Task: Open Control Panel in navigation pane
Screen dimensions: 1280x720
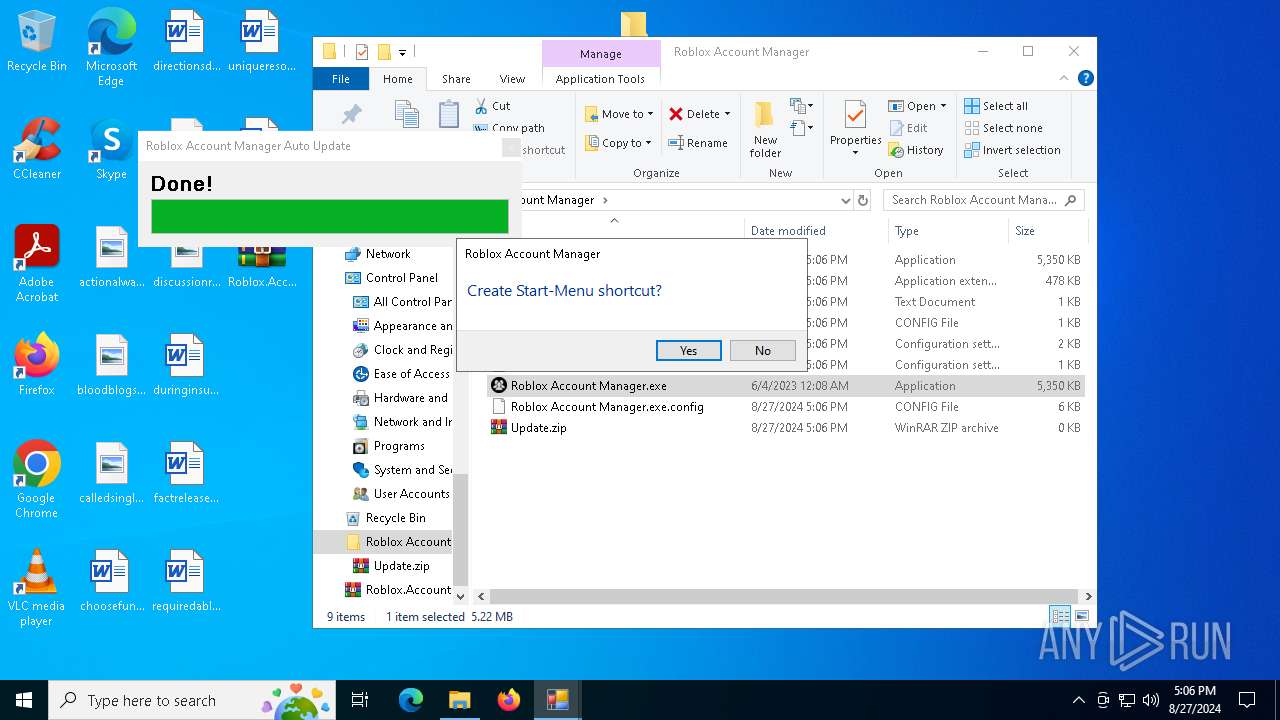Action: coord(401,278)
